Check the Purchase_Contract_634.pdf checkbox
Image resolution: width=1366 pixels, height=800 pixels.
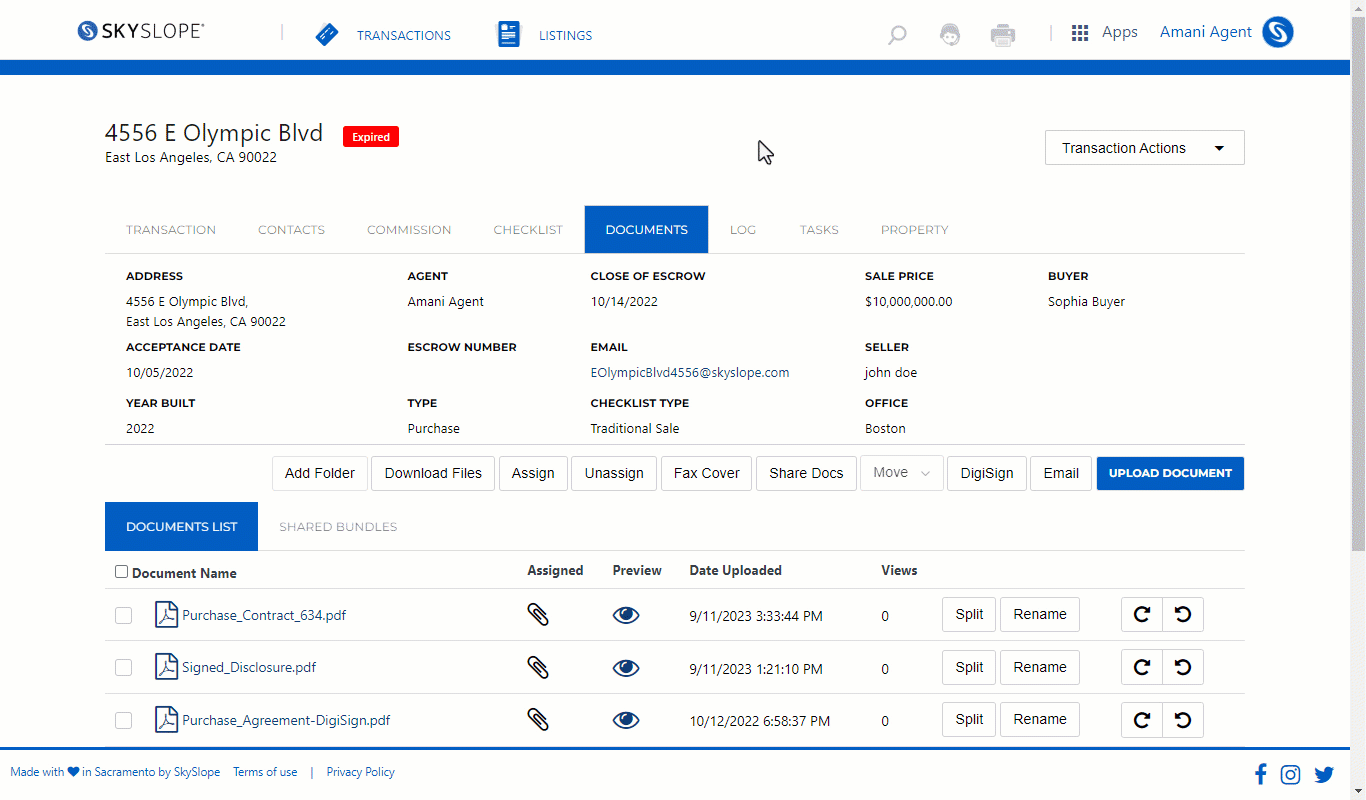[123, 615]
